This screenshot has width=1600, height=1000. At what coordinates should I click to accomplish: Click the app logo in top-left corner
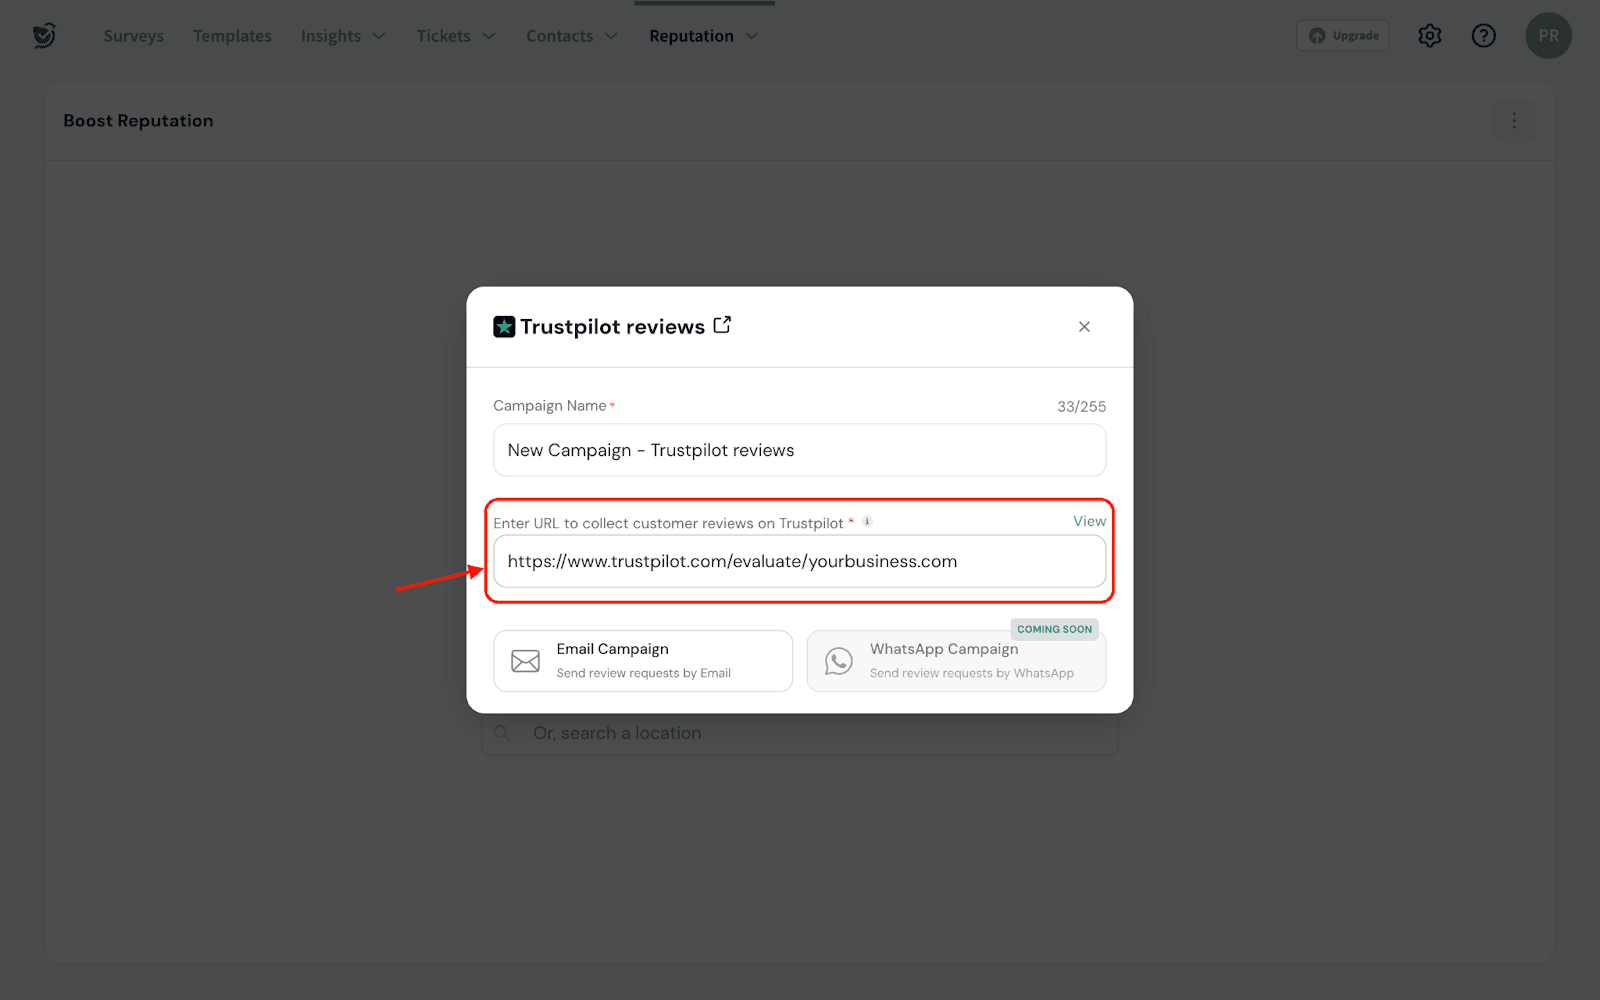tap(44, 36)
